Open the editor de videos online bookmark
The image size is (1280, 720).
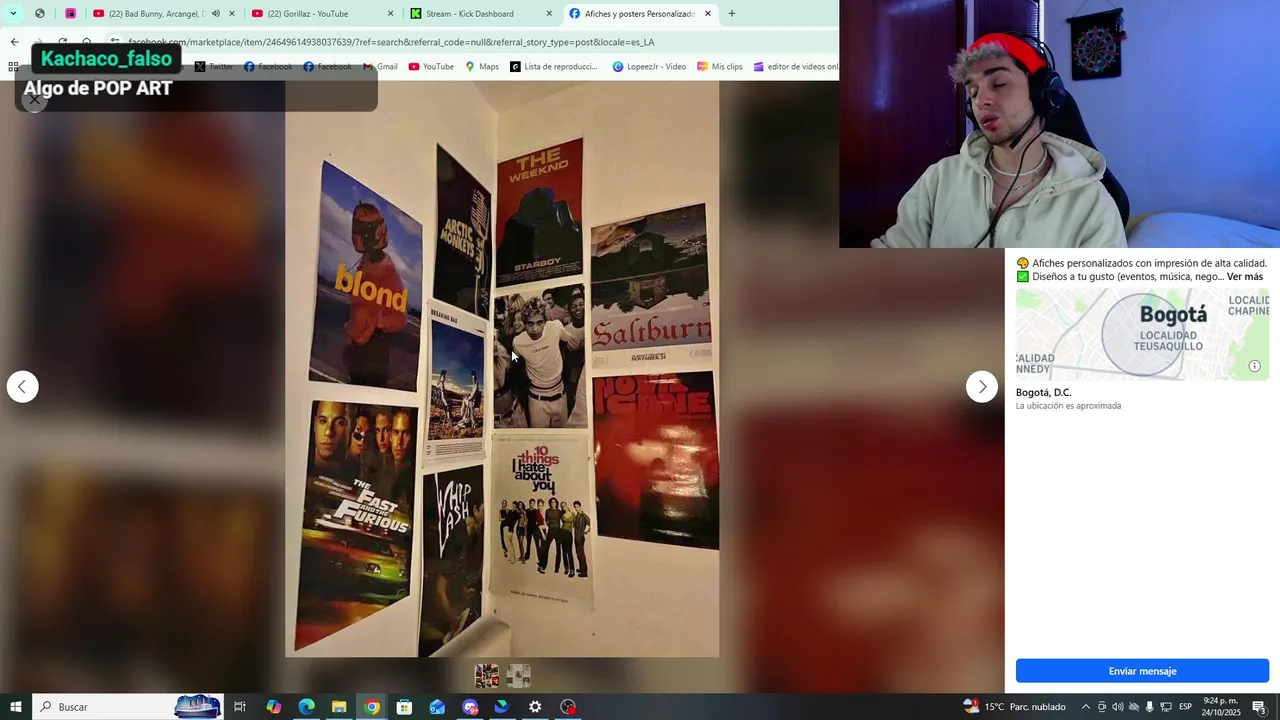[796, 67]
